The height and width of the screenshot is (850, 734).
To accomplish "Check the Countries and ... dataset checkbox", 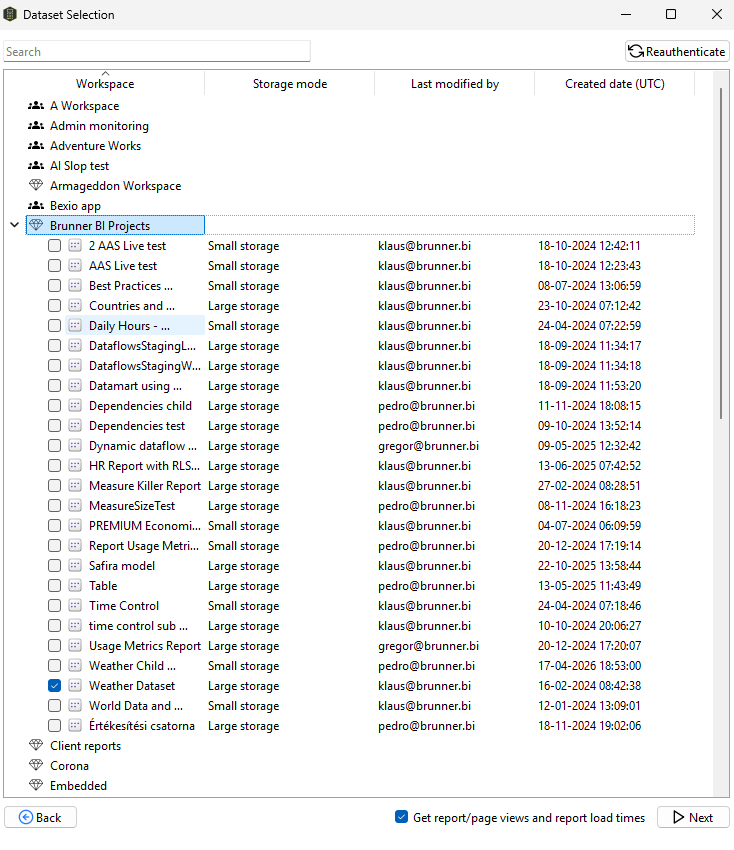I will [x=54, y=306].
